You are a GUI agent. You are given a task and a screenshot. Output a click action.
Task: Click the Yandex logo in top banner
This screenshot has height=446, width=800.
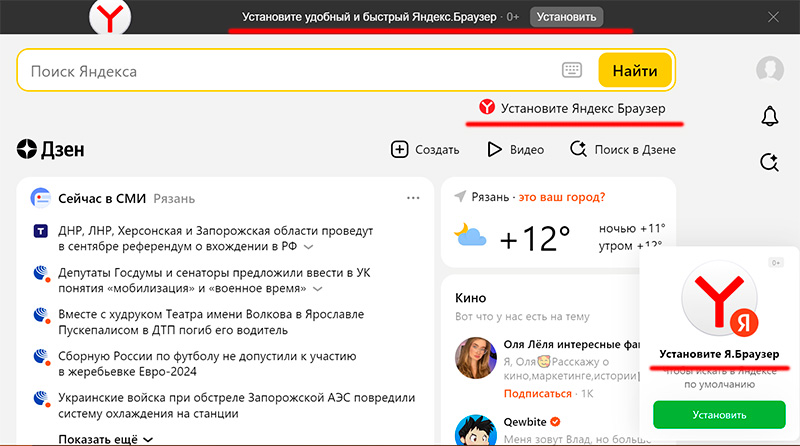click(x=108, y=17)
